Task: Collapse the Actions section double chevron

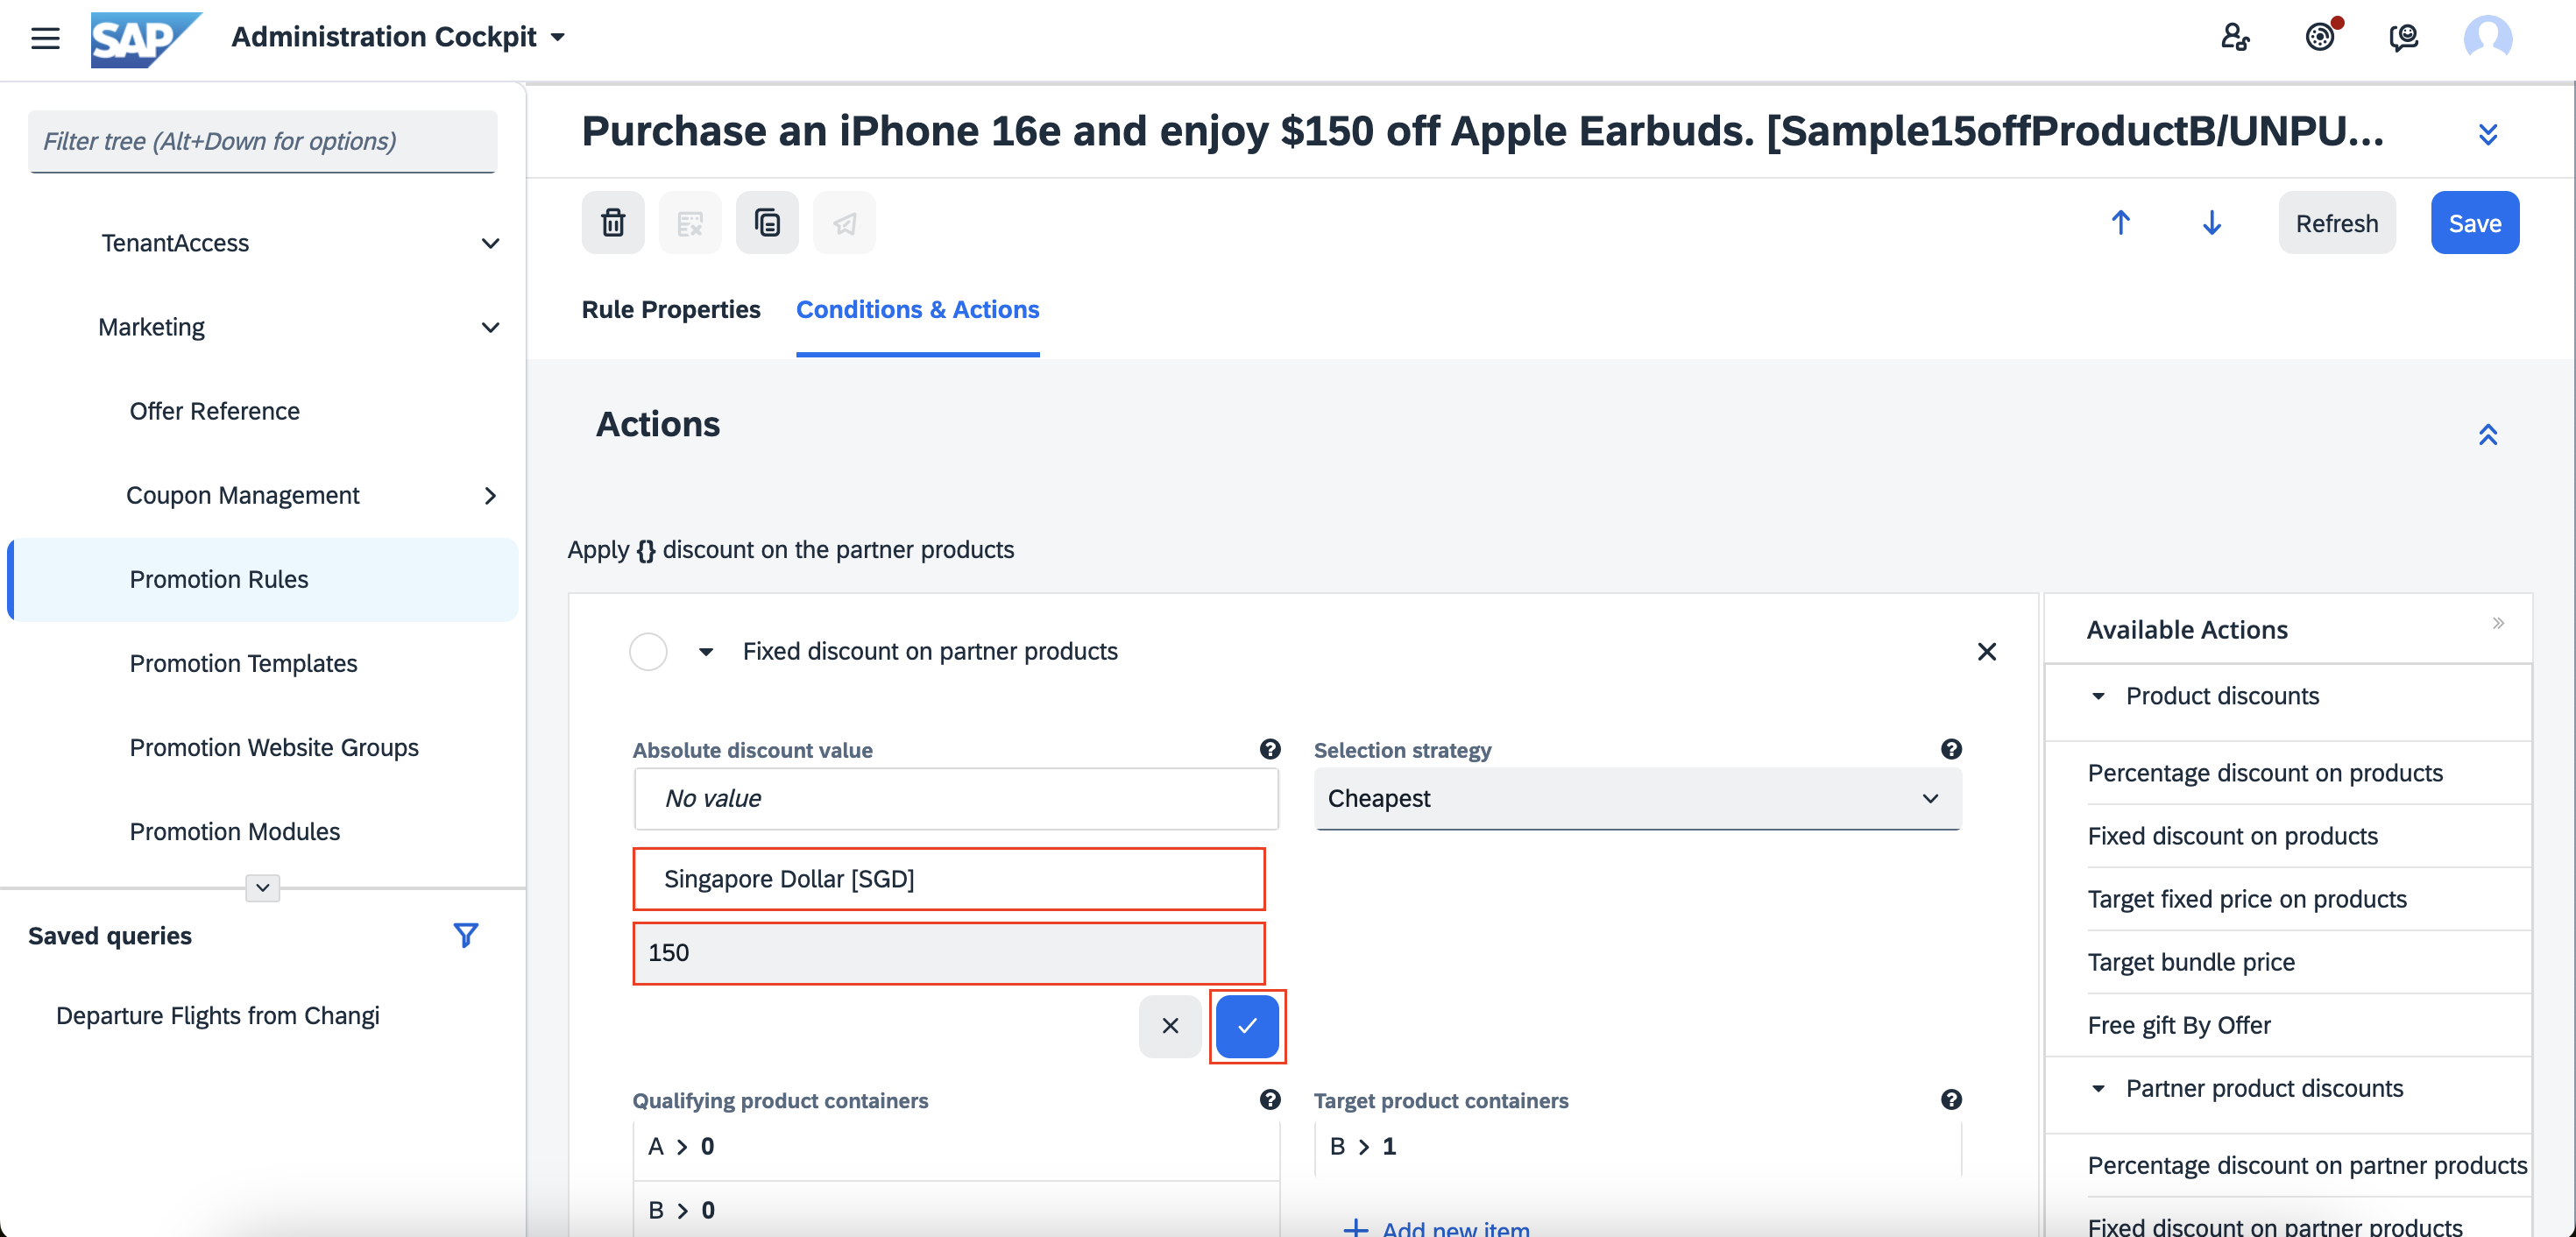Action: (2487, 435)
